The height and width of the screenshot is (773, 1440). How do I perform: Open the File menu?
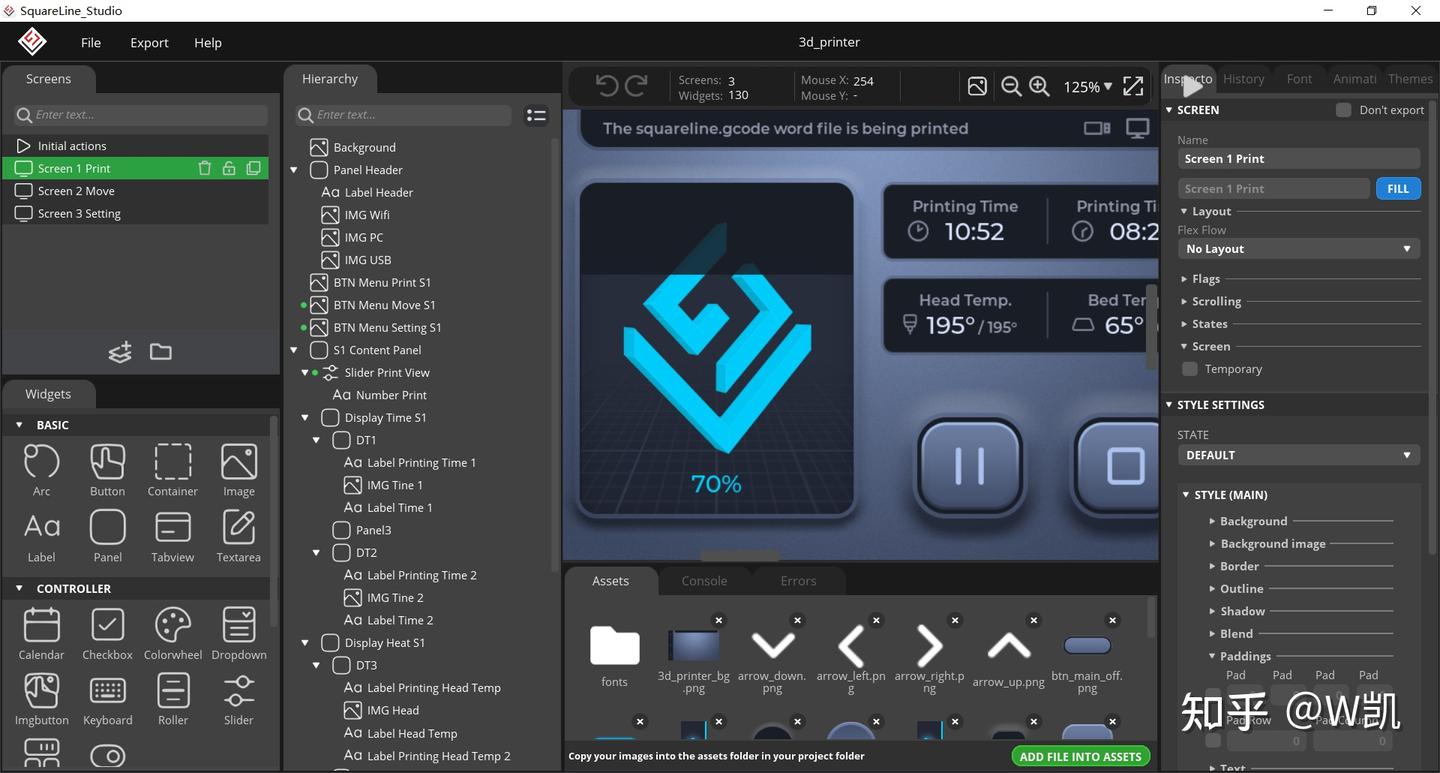[x=91, y=43]
